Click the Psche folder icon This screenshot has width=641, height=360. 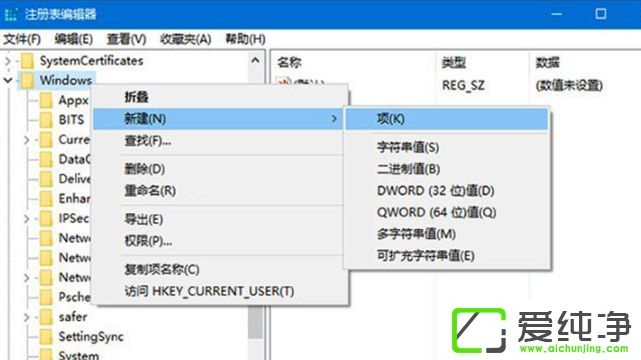pos(46,297)
